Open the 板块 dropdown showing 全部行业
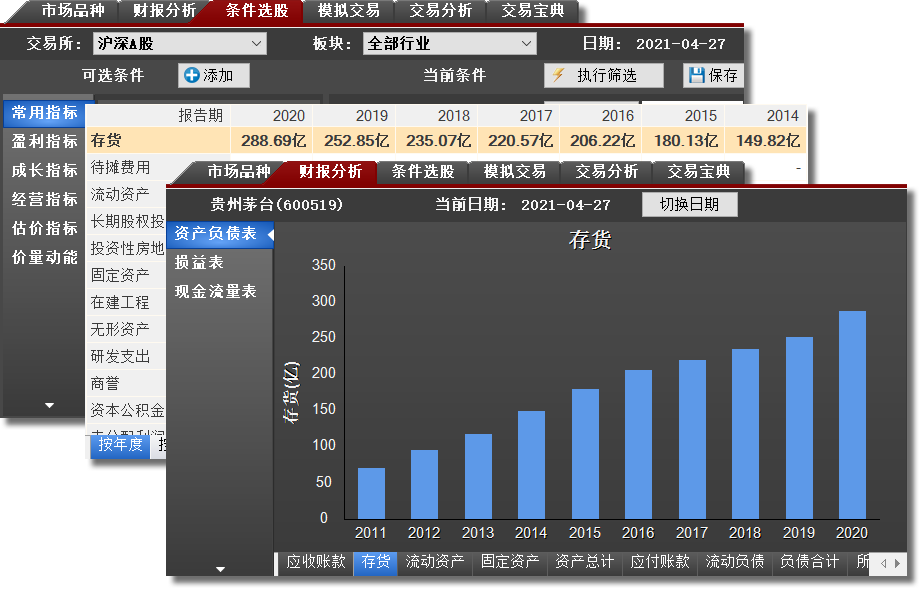923x595 pixels. point(450,44)
